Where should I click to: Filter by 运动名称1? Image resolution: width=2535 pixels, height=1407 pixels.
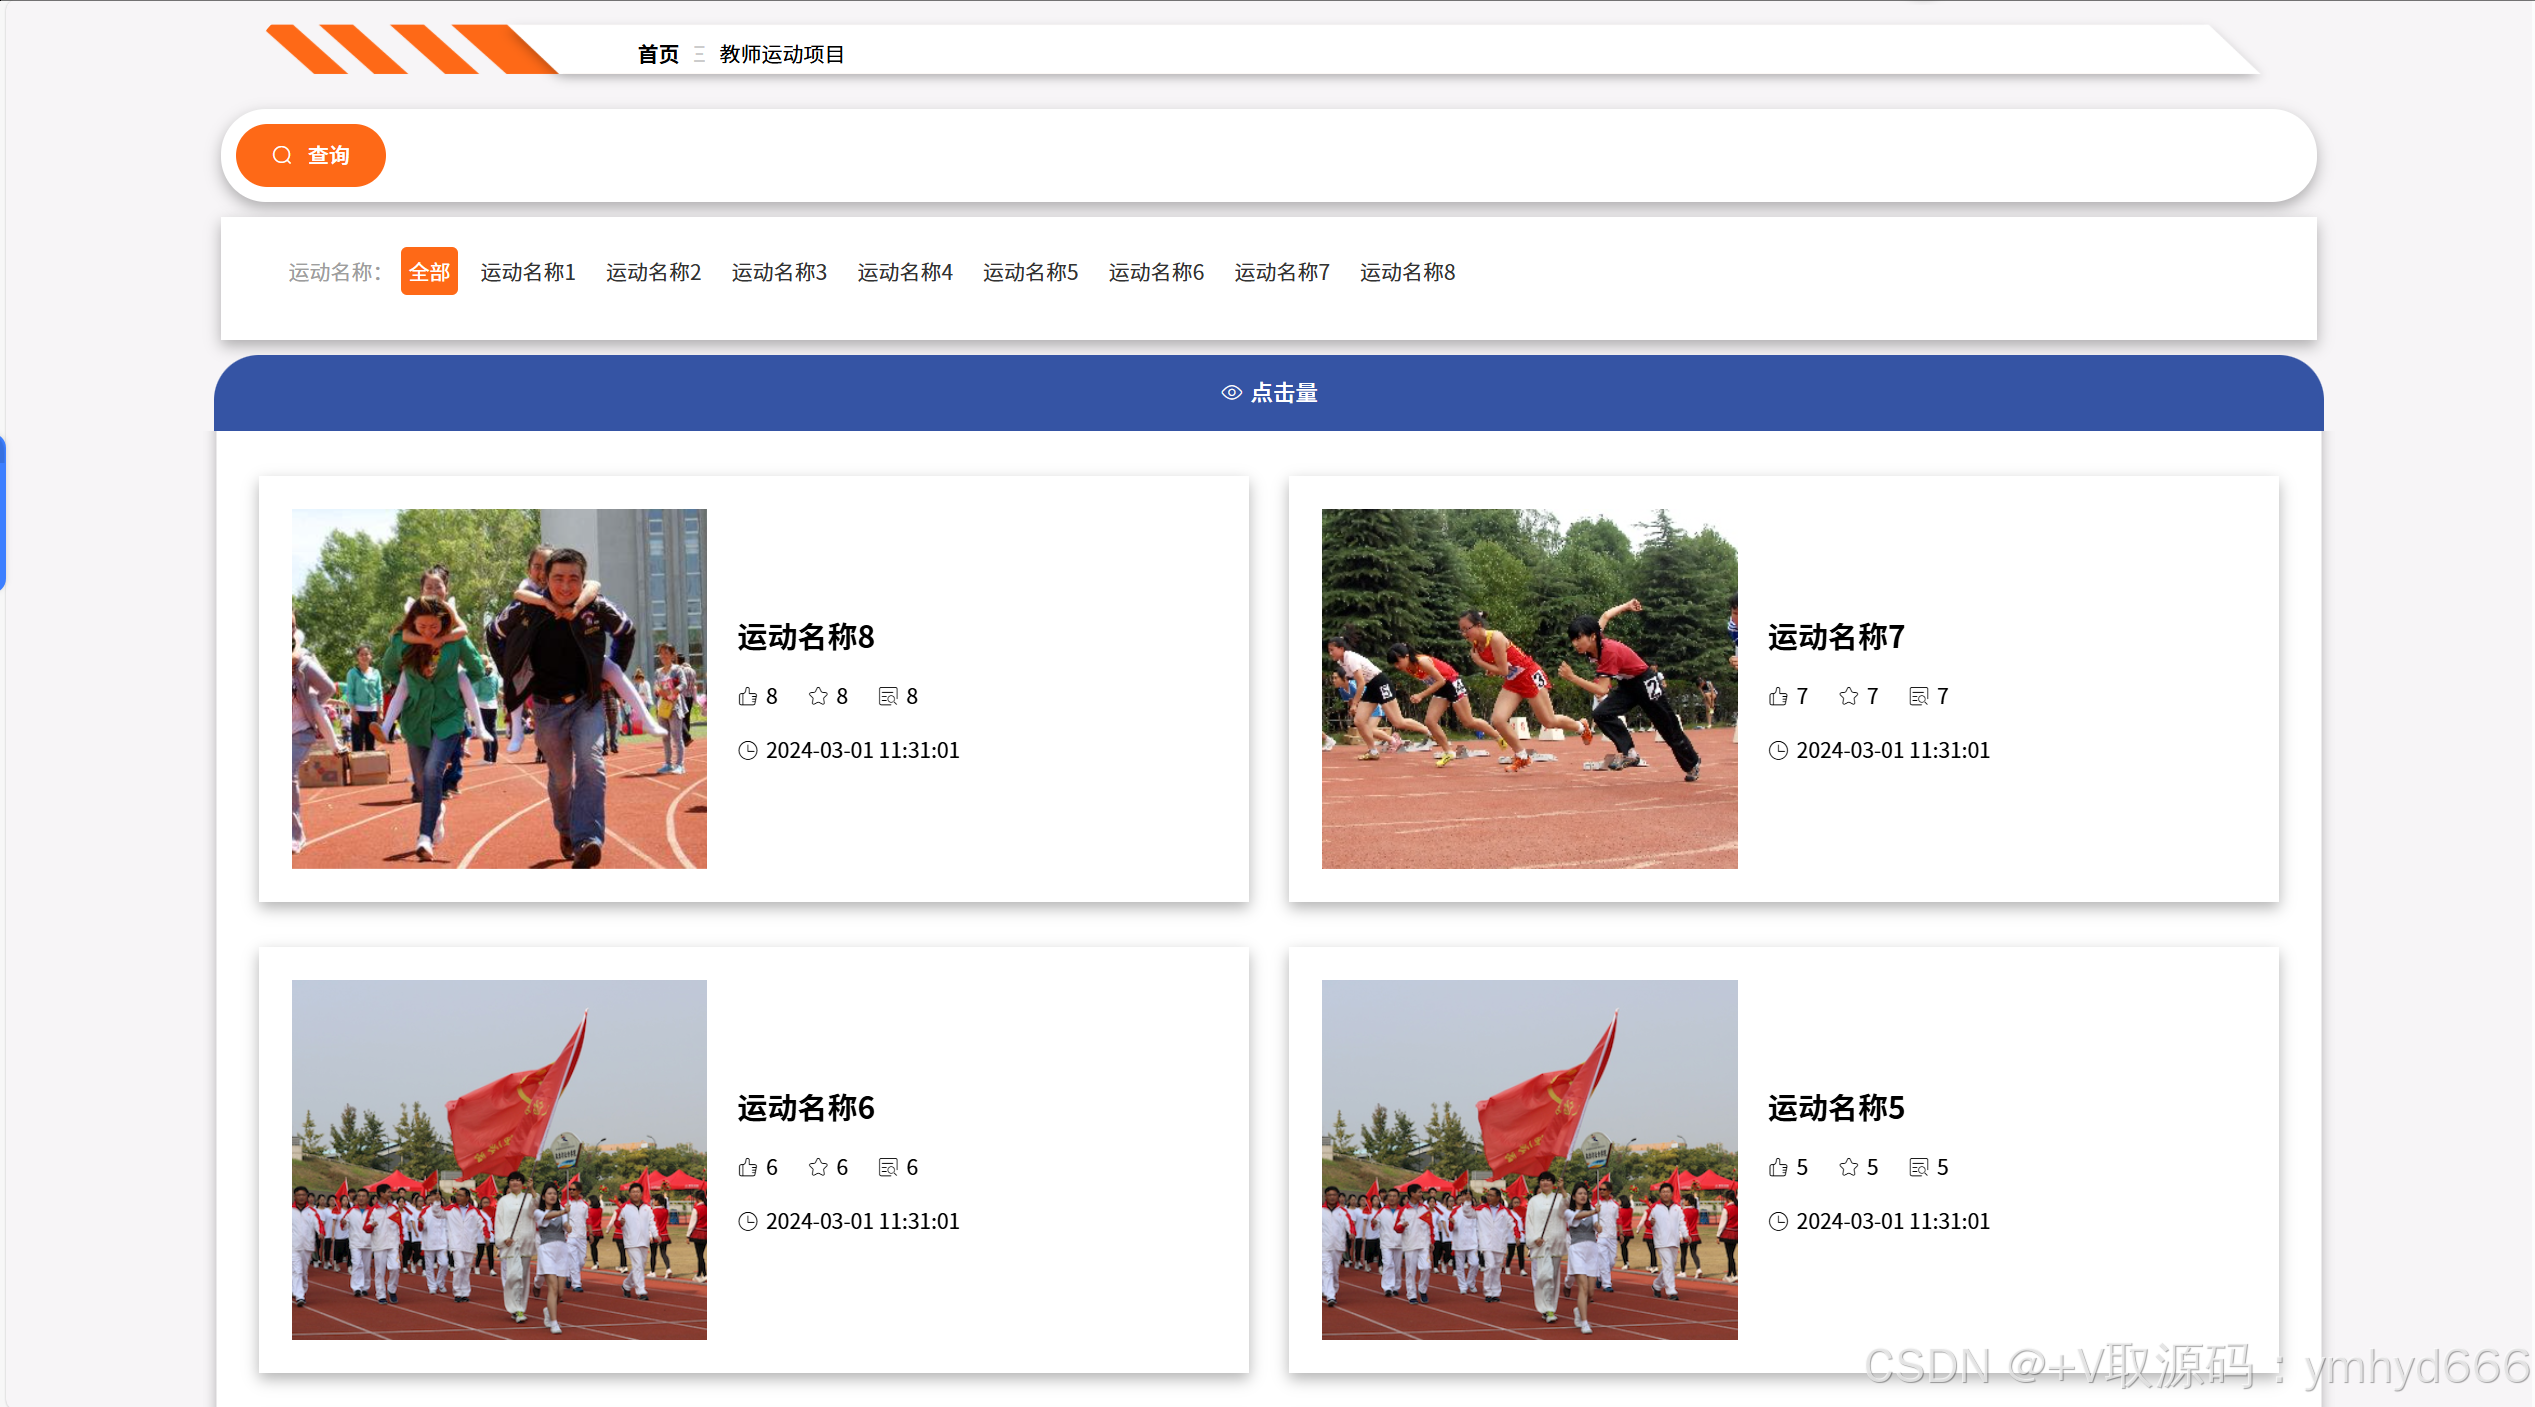click(x=528, y=272)
